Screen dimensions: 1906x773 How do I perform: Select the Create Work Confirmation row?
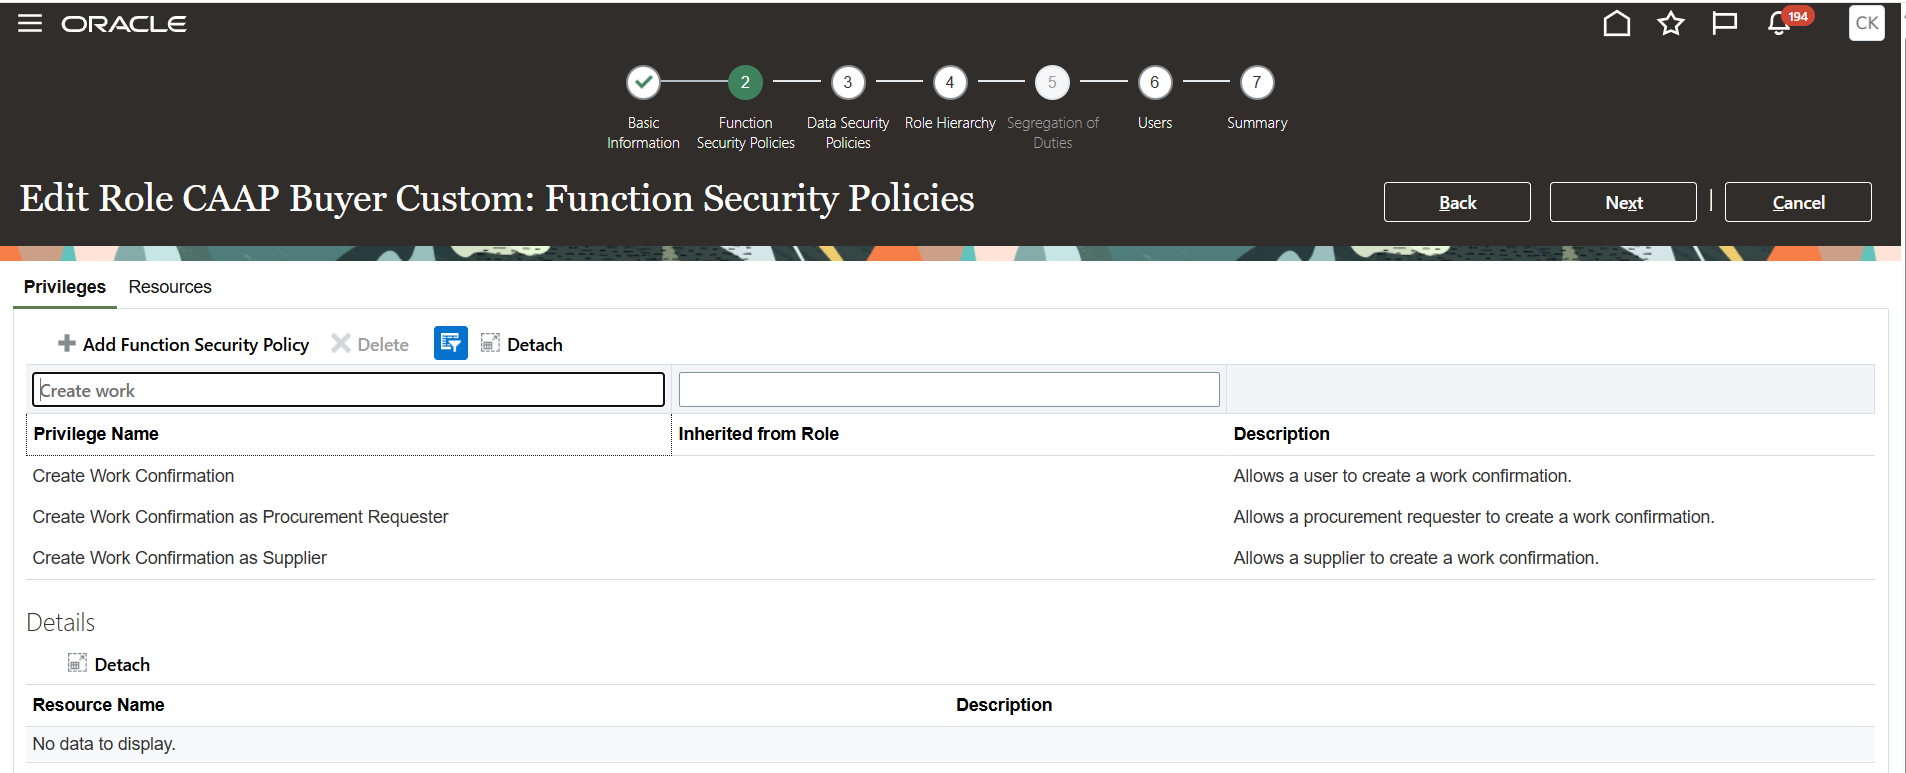pos(950,476)
